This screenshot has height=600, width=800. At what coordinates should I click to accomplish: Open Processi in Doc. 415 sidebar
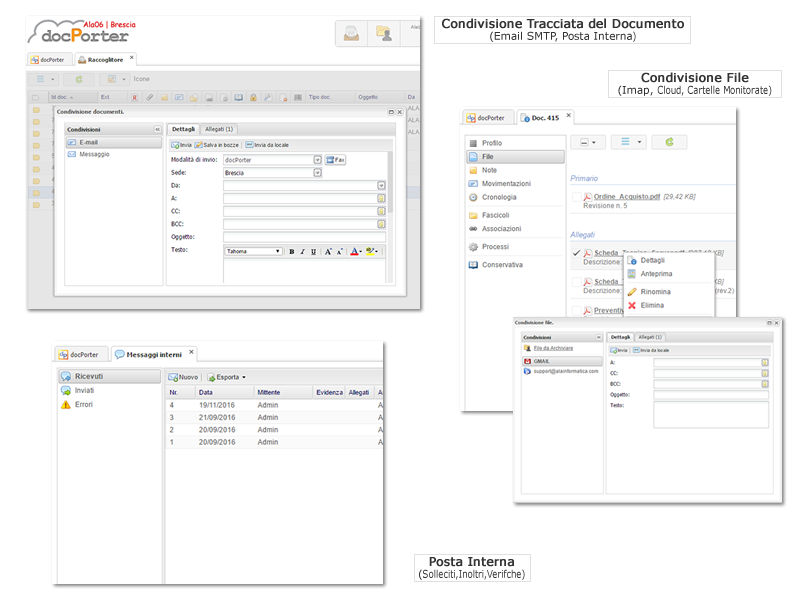(515, 247)
